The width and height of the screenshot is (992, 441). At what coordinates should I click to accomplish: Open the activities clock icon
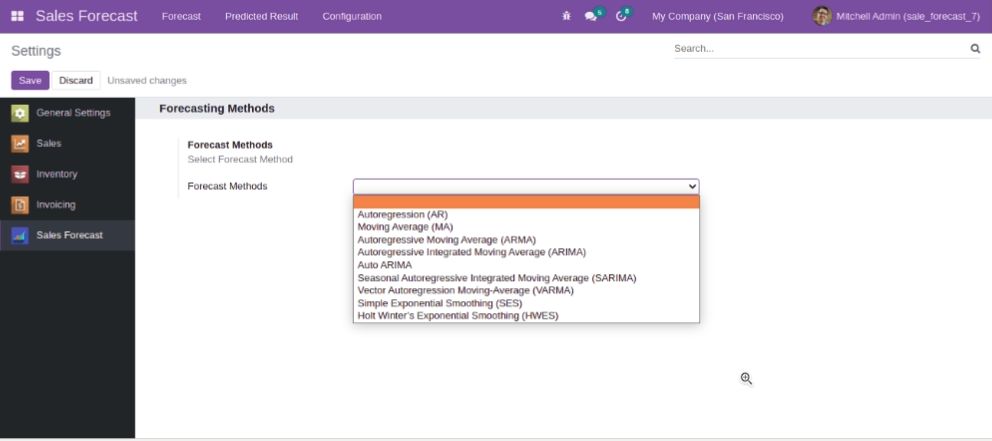621,17
